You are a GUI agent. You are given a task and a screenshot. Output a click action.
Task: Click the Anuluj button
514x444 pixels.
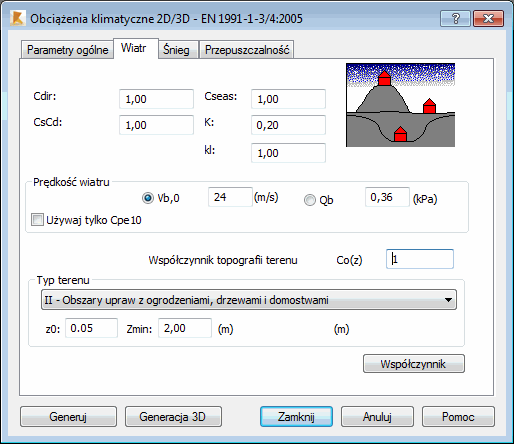point(377,417)
